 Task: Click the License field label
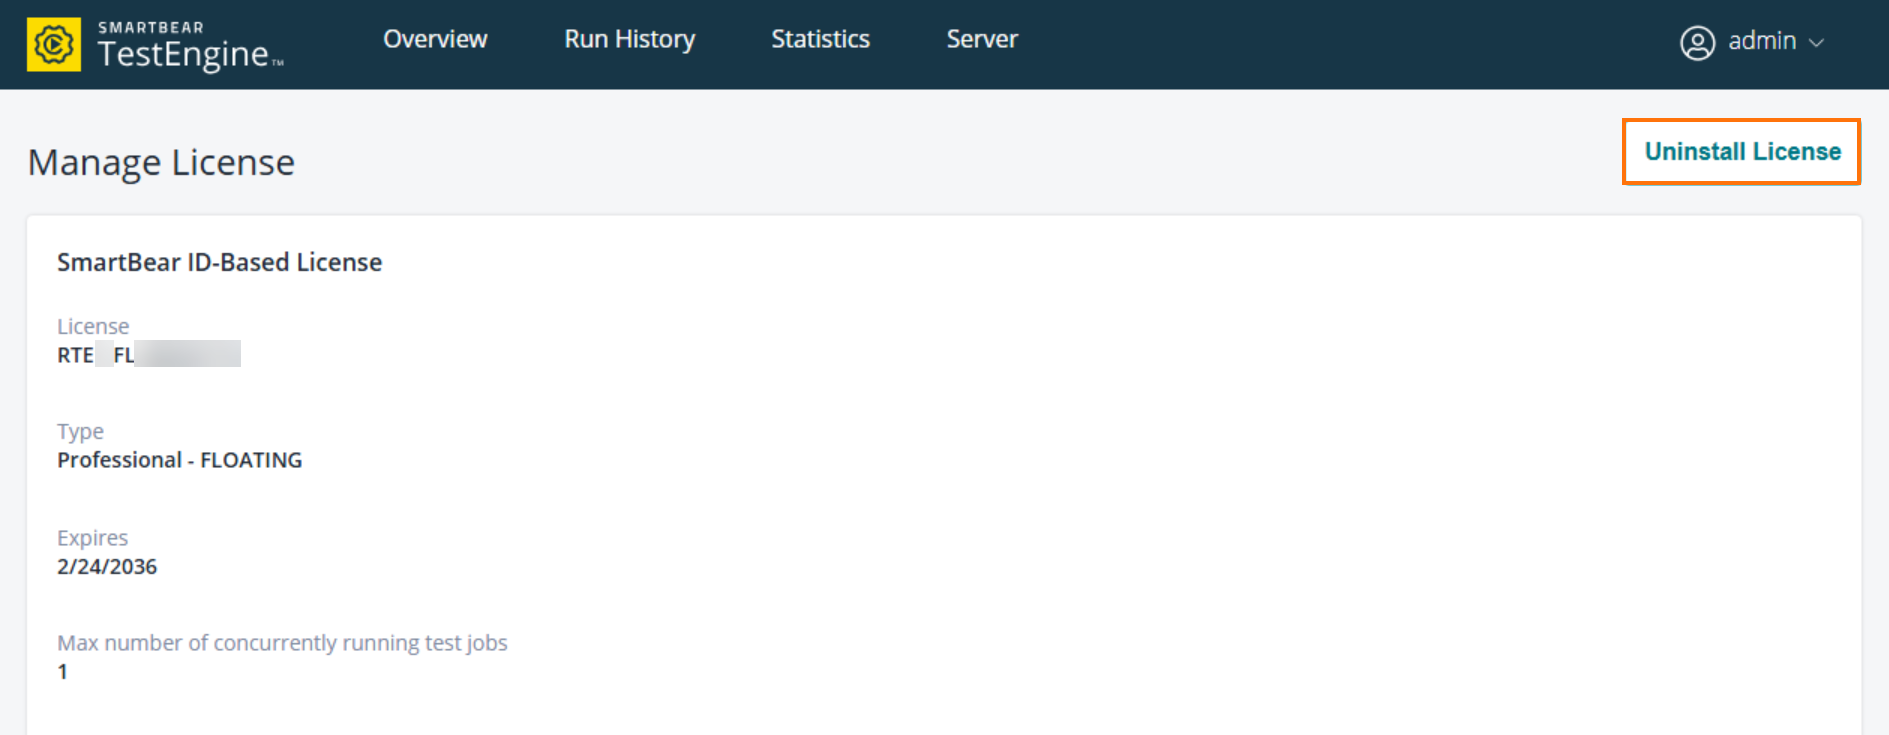click(x=93, y=326)
